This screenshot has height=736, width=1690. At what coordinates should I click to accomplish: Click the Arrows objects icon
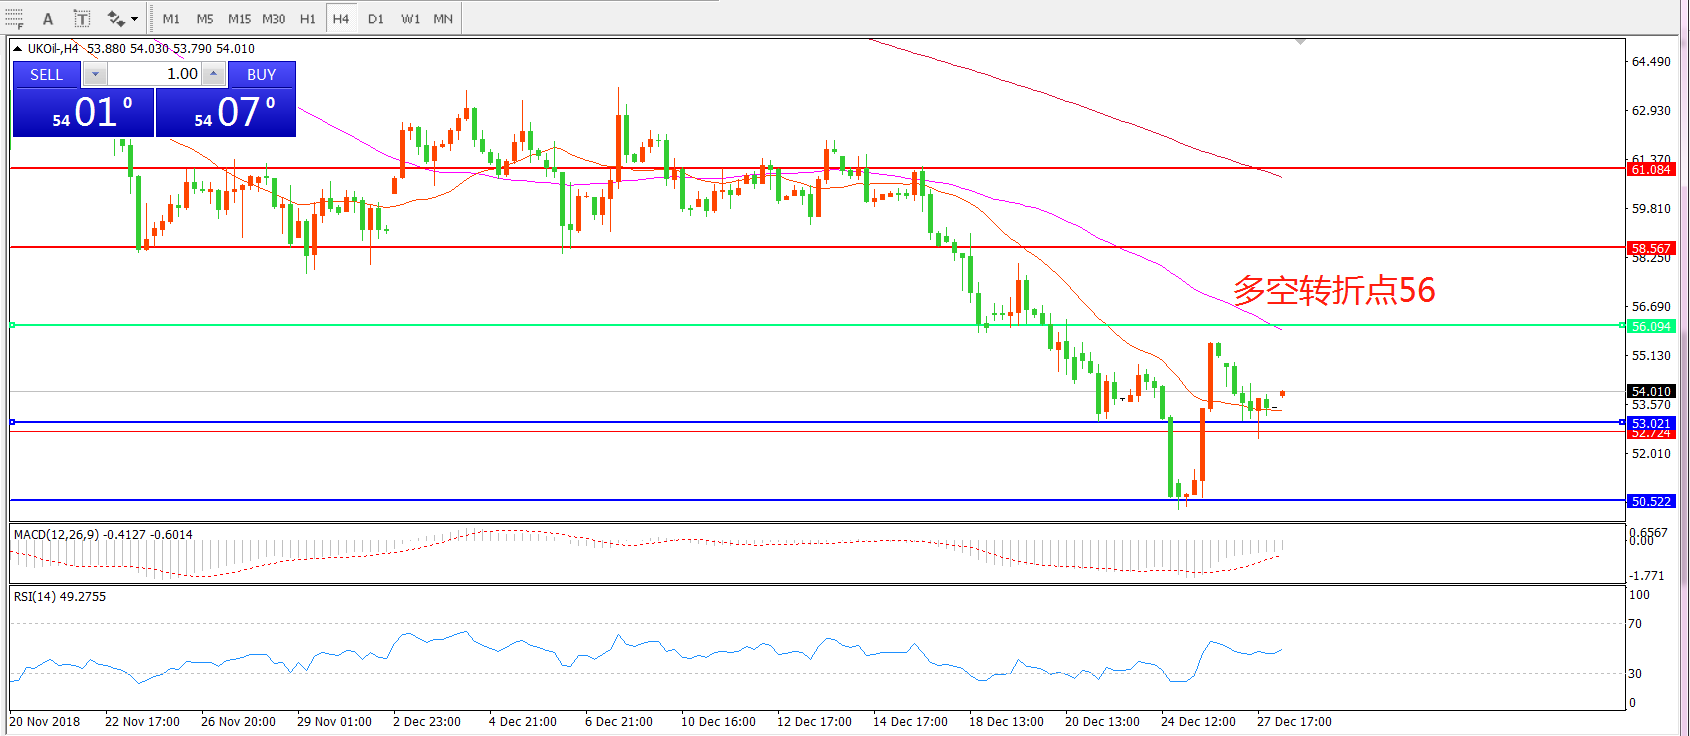tap(115, 18)
